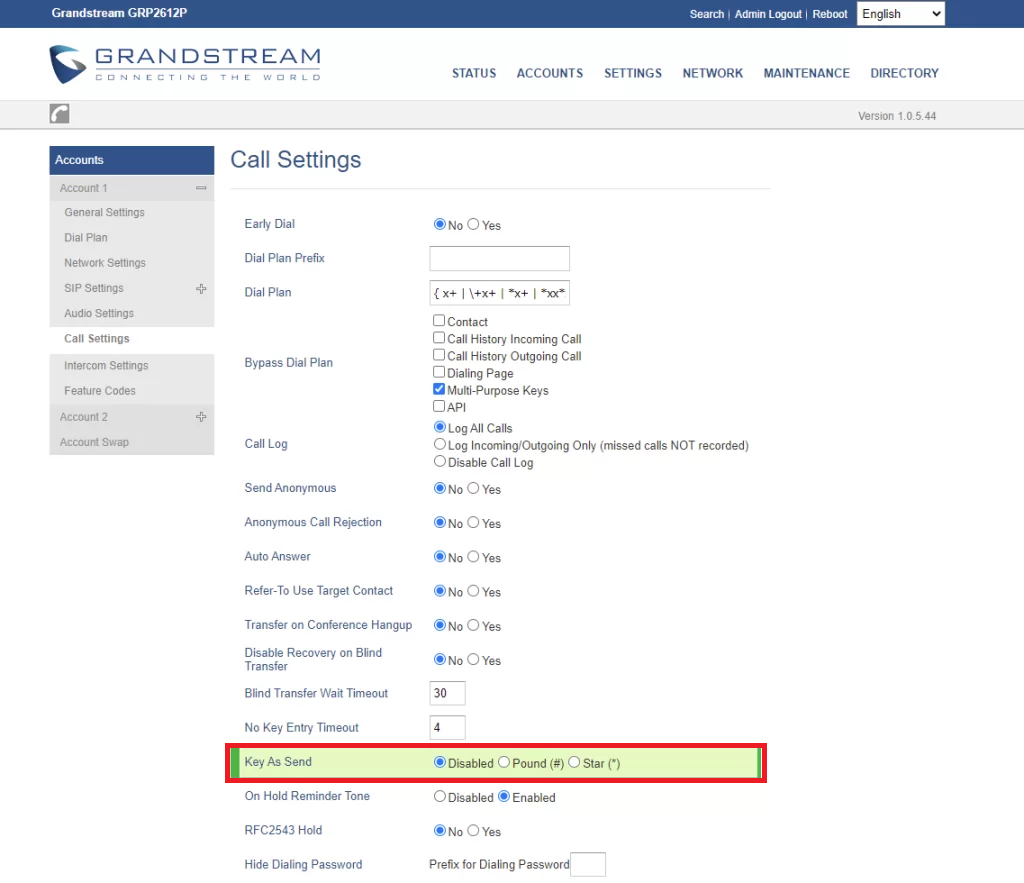This screenshot has height=883, width=1024.
Task: Click the Admin Logout link
Action: pos(768,14)
